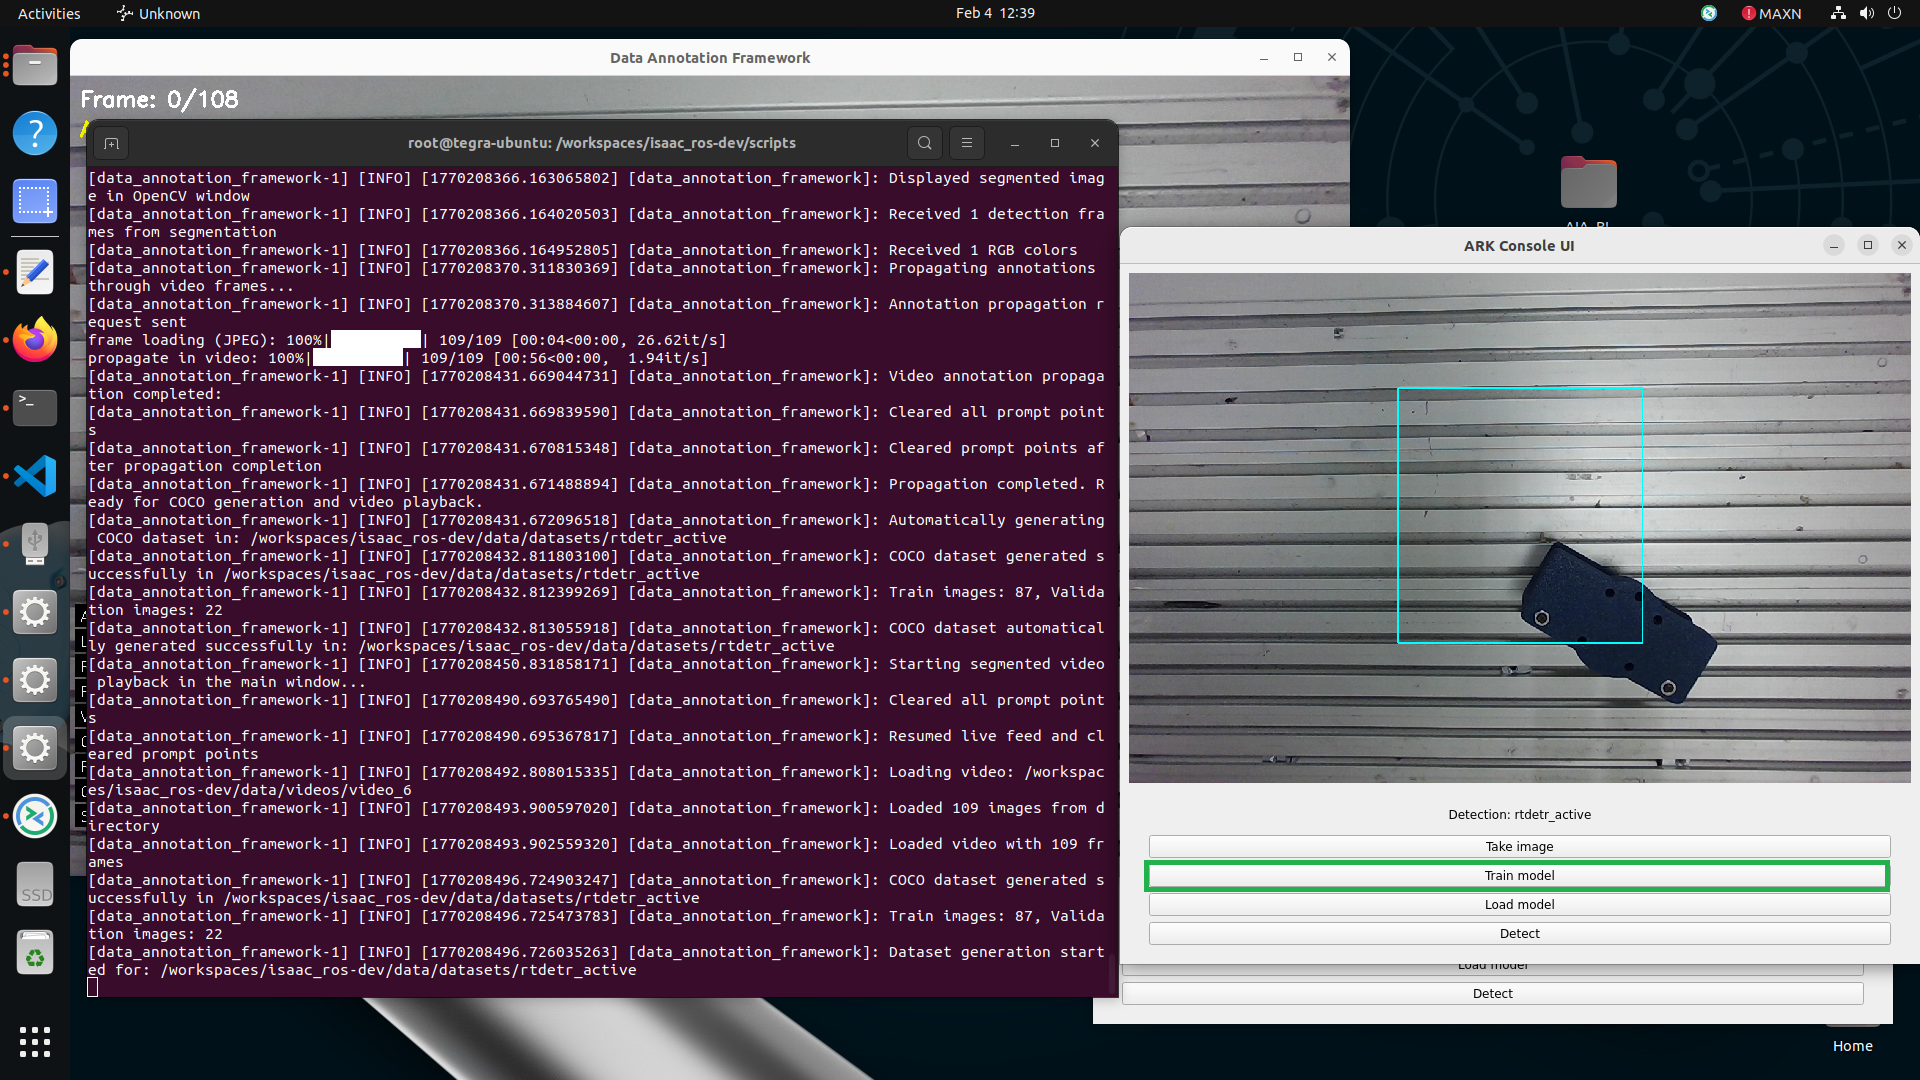Open the power menu icon
1920x1080 pixels.
pos(1894,13)
